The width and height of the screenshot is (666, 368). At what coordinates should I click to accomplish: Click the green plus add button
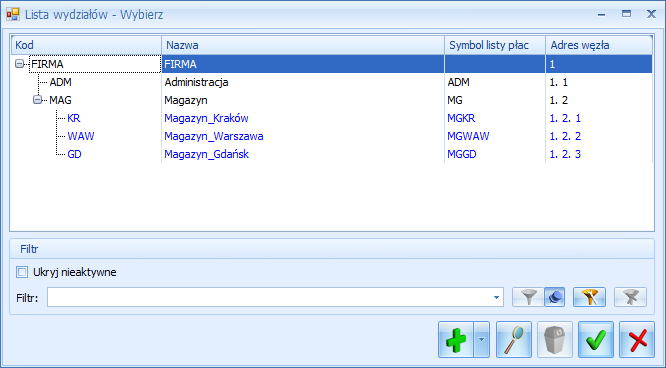456,340
